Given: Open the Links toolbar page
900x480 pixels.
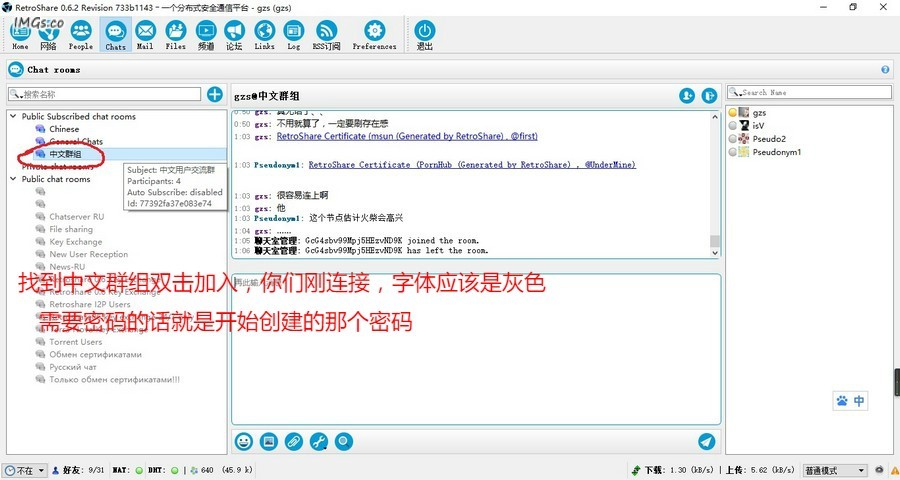Looking at the screenshot, I should coord(265,35).
